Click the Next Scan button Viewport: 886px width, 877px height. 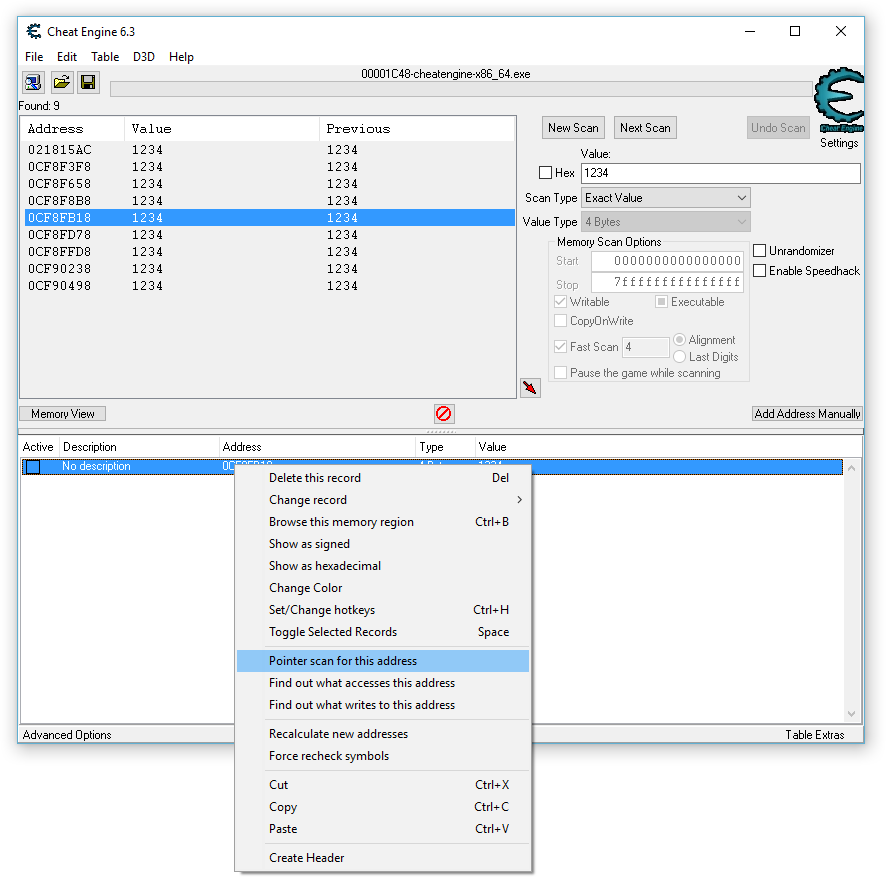(x=645, y=128)
